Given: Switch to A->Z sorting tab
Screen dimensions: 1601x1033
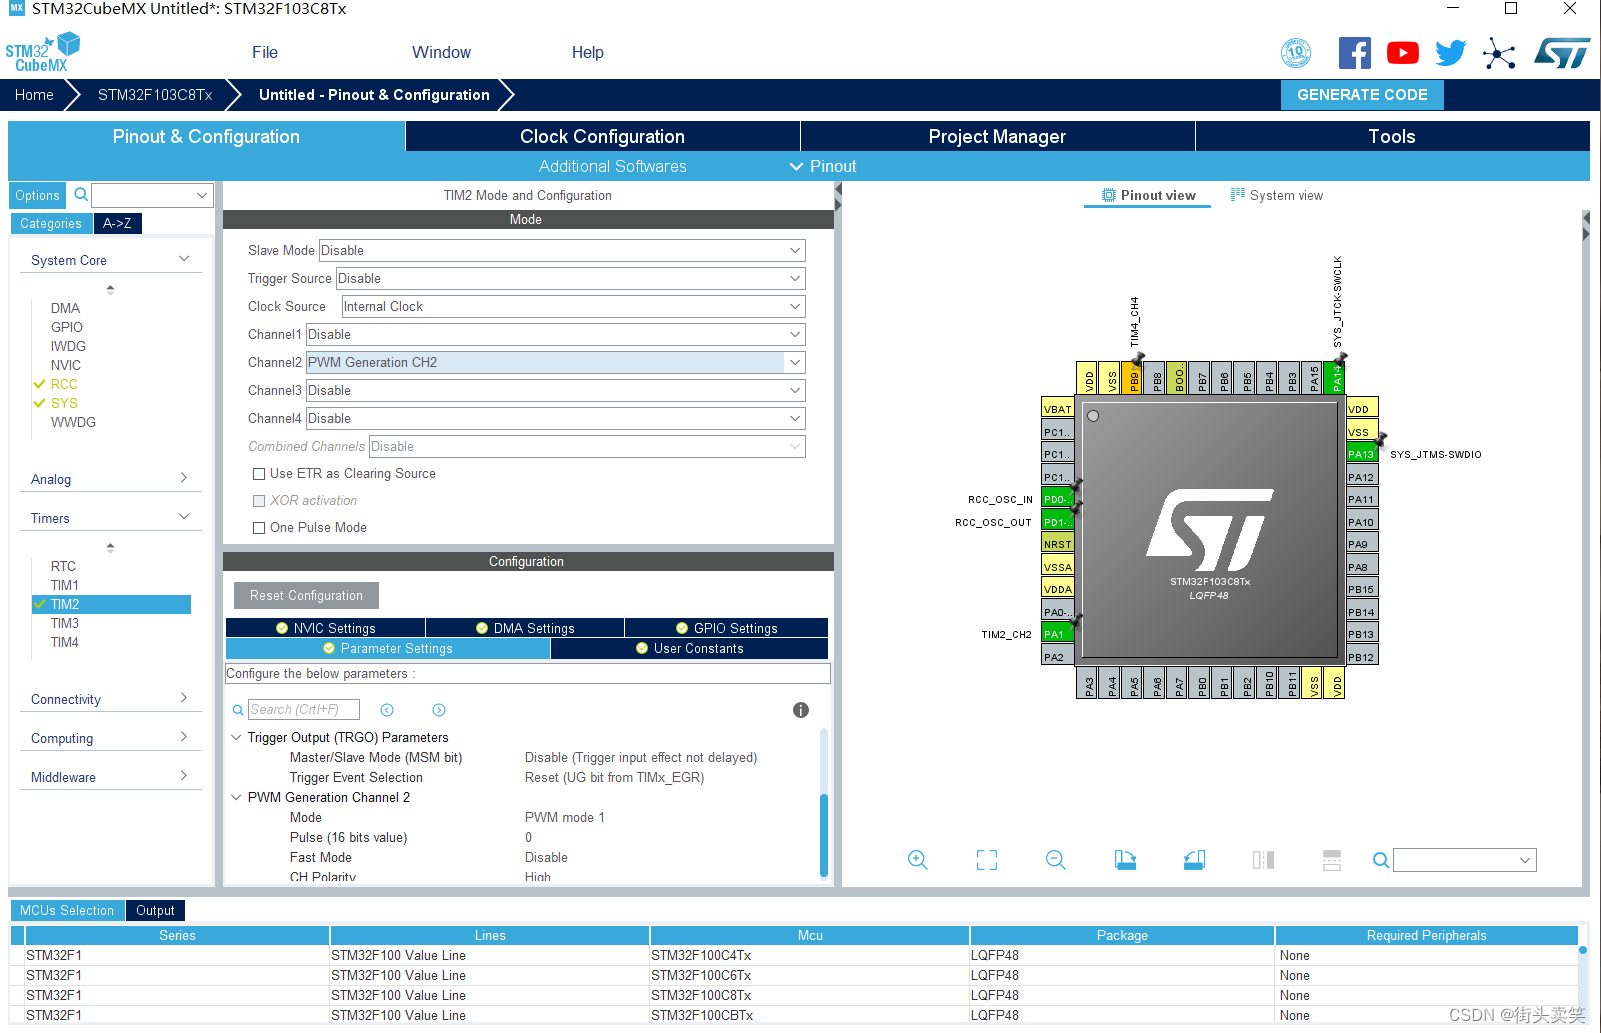Looking at the screenshot, I should 117,223.
